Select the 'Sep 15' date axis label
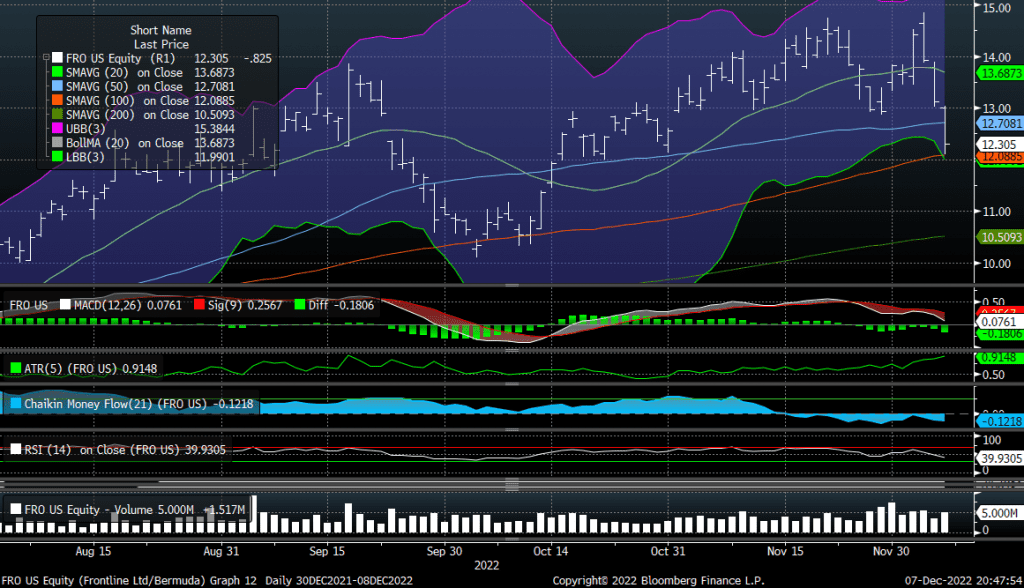Viewport: 1024px width, 588px height. pyautogui.click(x=327, y=551)
